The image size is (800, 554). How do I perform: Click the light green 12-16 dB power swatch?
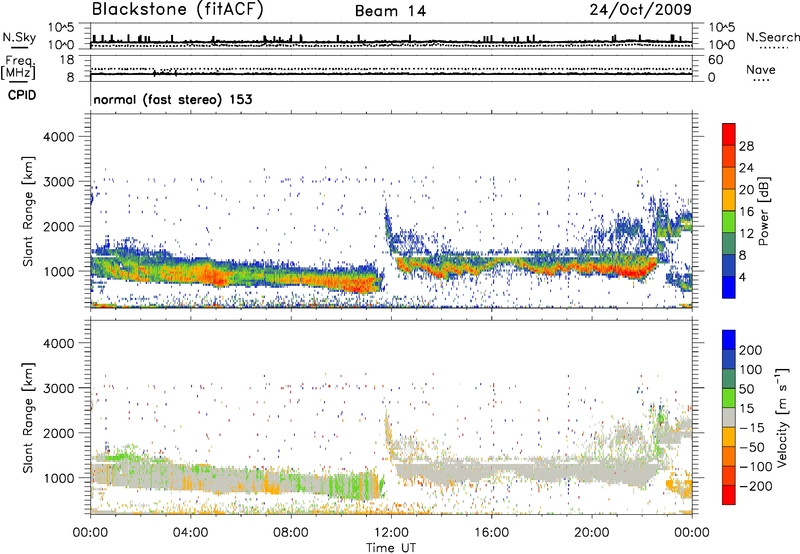(729, 222)
